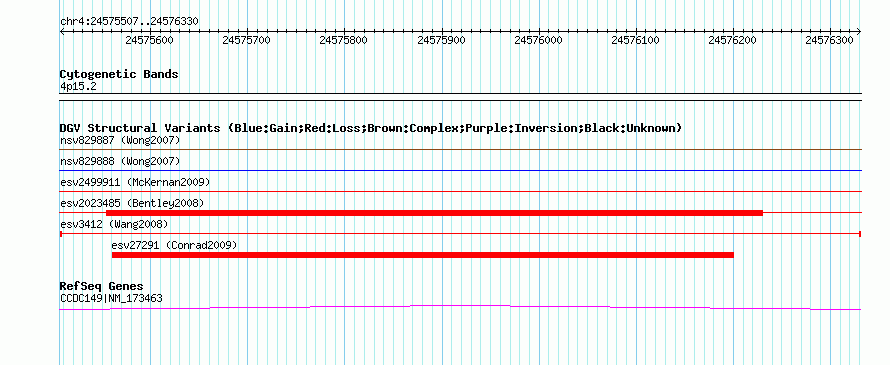Image resolution: width=890 pixels, height=365 pixels.
Task: Open variant nsv829887 (Wong2007)
Action: [x=120, y=140]
